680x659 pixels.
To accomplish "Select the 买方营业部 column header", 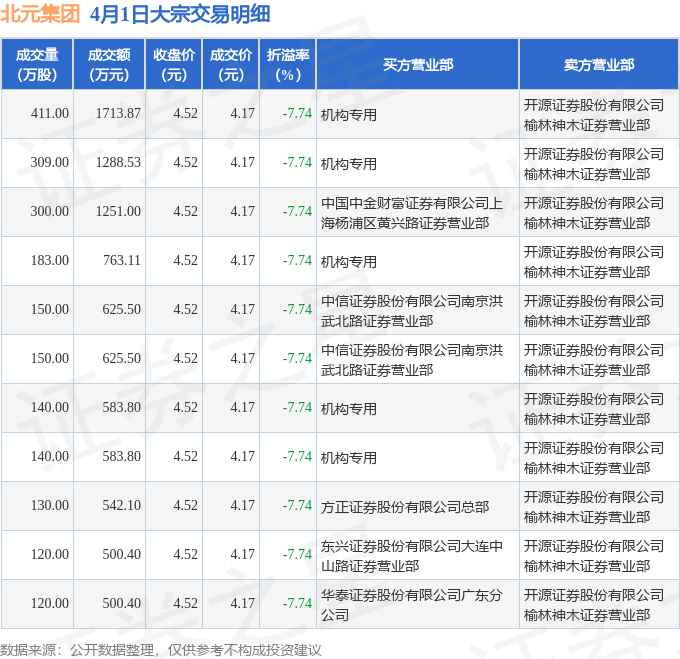I will tap(418, 65).
